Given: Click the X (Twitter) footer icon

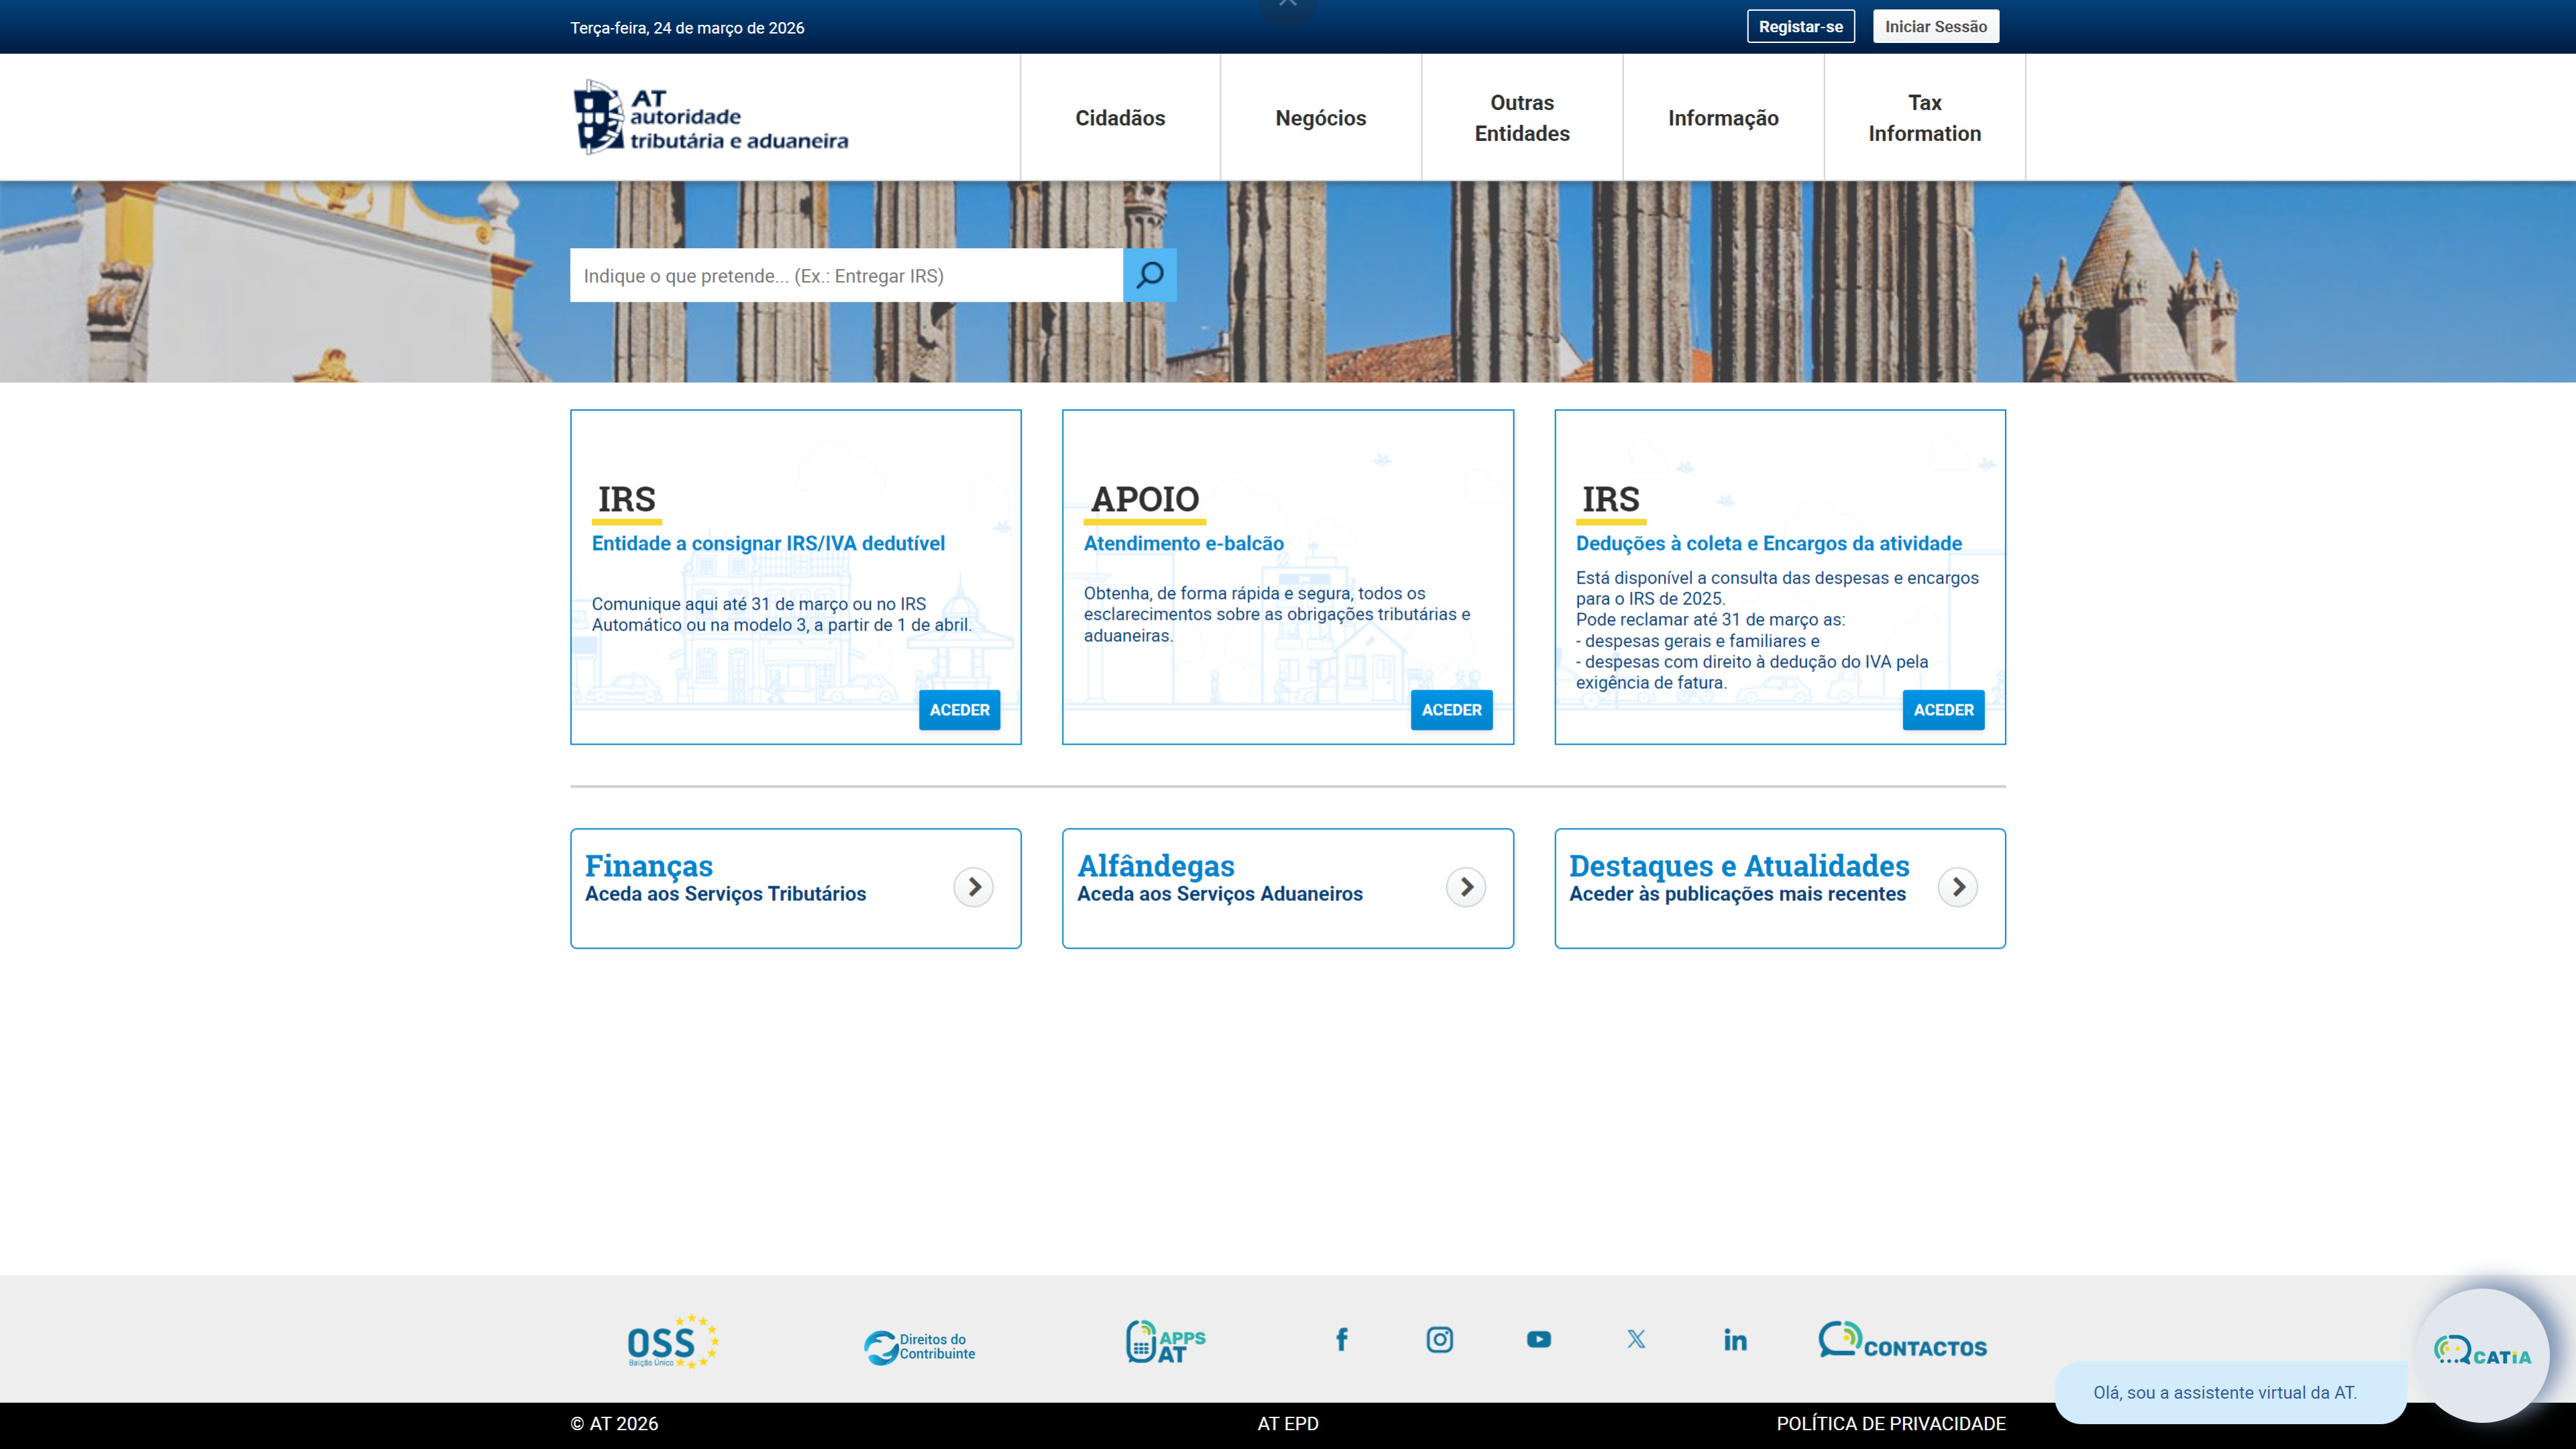Looking at the screenshot, I should coord(1636,1340).
